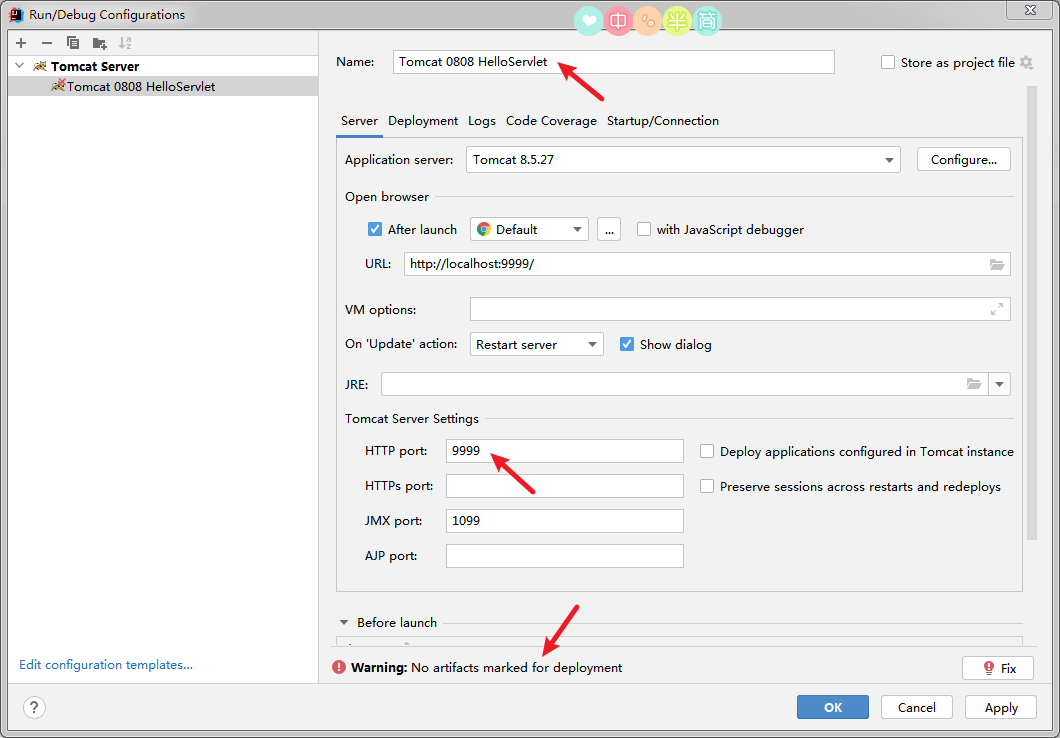Switch to the Server tab

(359, 121)
